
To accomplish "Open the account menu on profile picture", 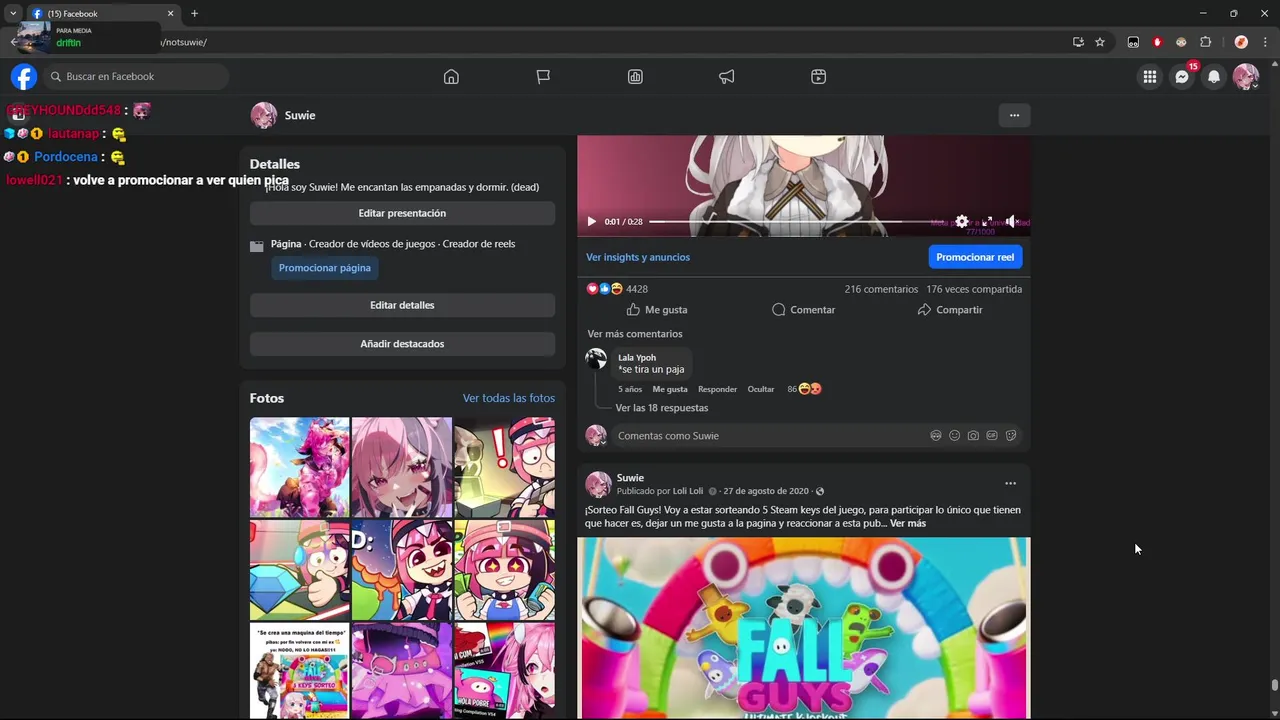I will click(x=1246, y=77).
